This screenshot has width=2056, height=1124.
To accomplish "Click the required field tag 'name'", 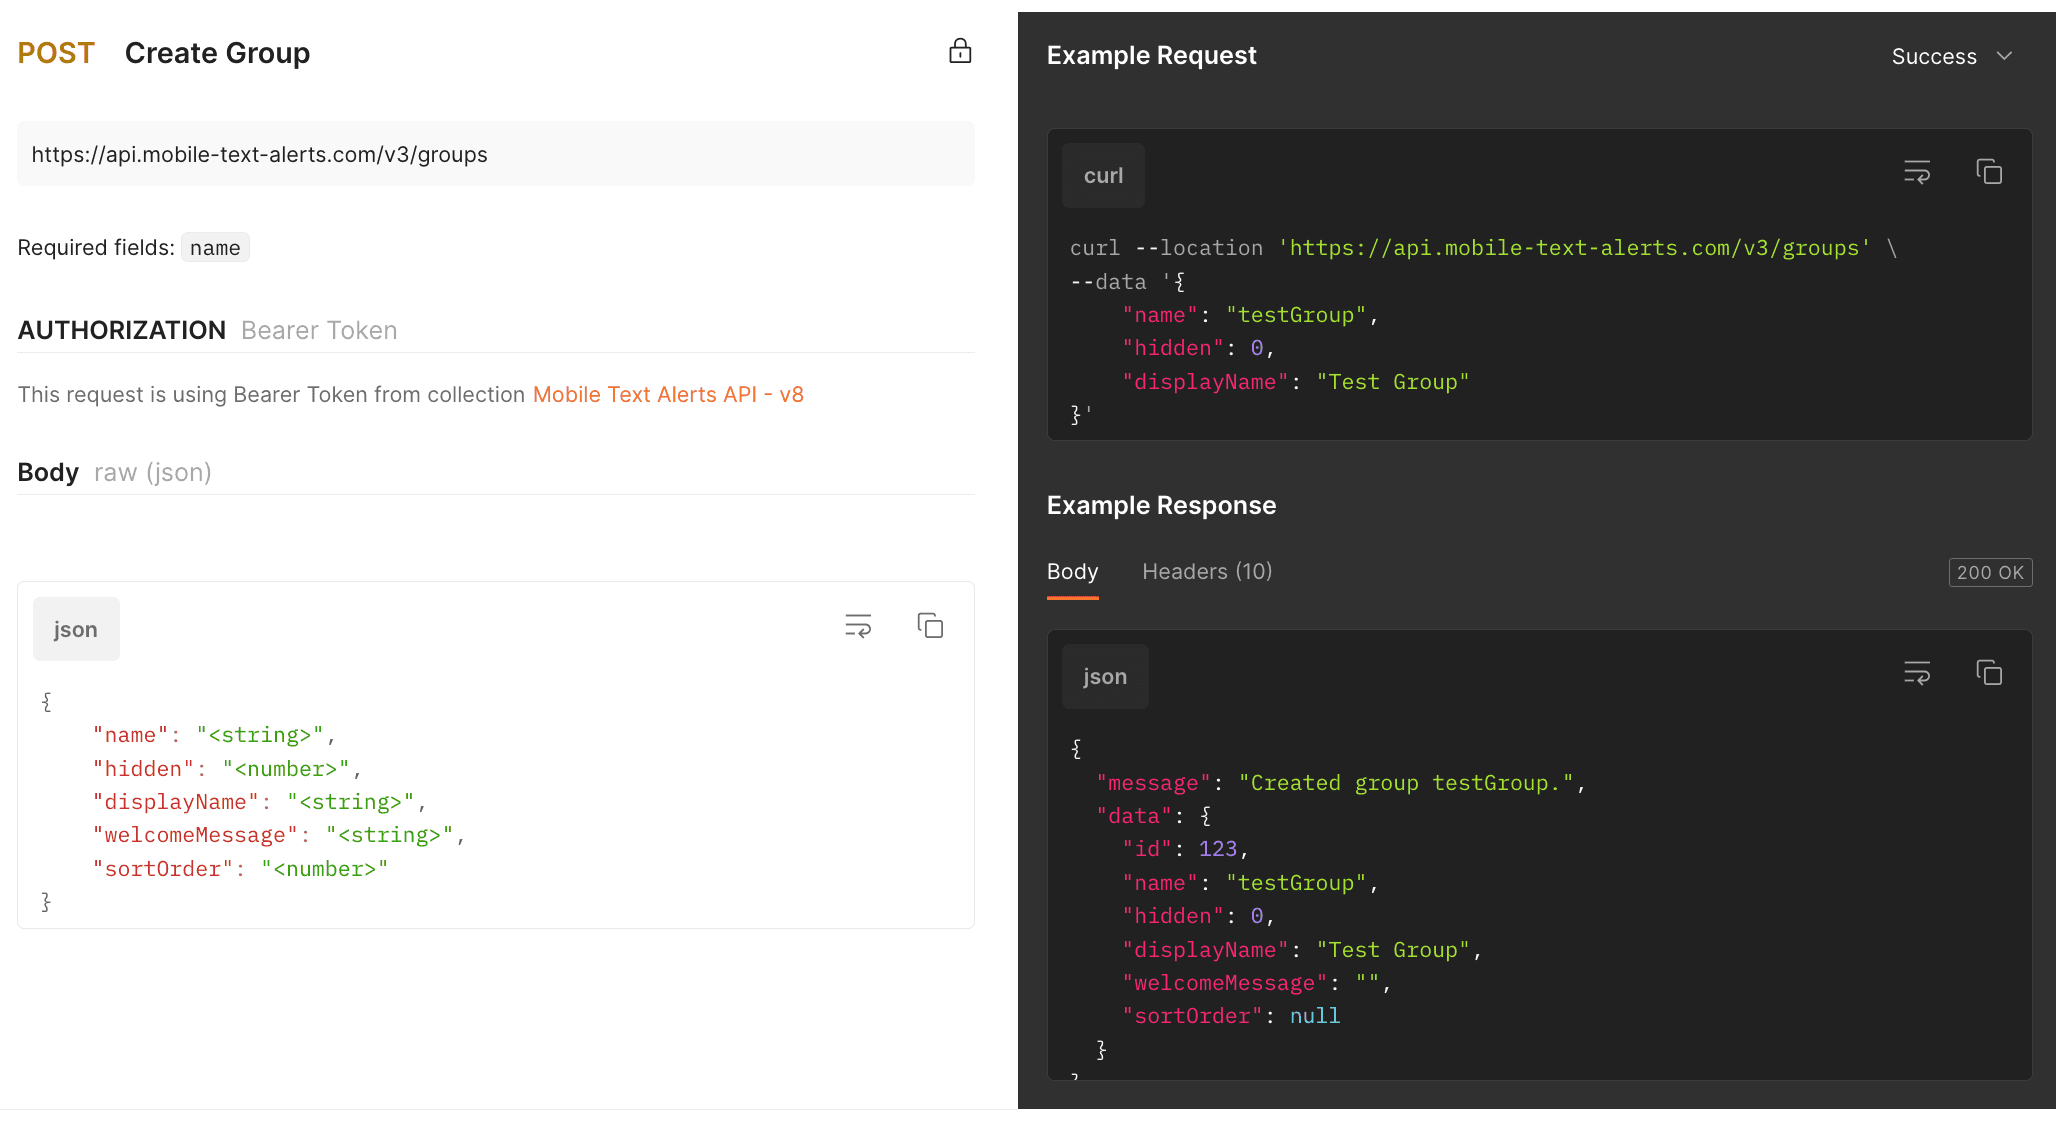I will 215,247.
